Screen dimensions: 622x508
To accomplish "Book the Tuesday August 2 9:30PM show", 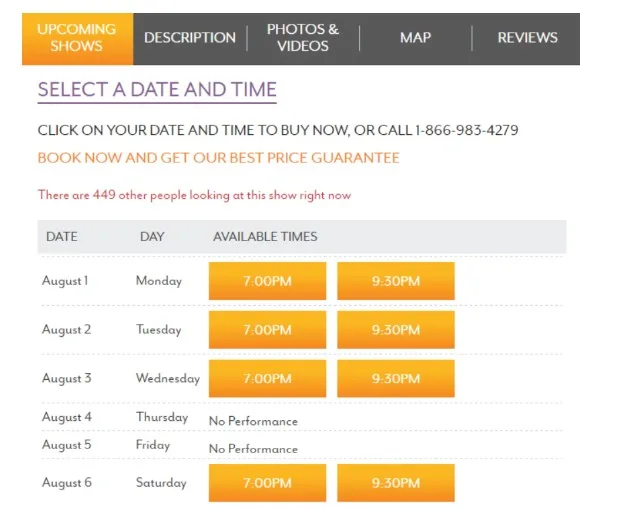I will (x=396, y=330).
